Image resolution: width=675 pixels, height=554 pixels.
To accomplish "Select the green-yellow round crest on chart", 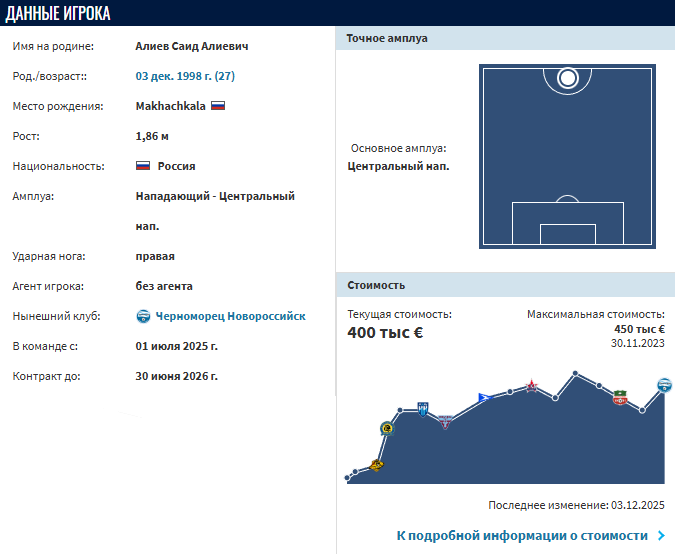I will pyautogui.click(x=387, y=428).
